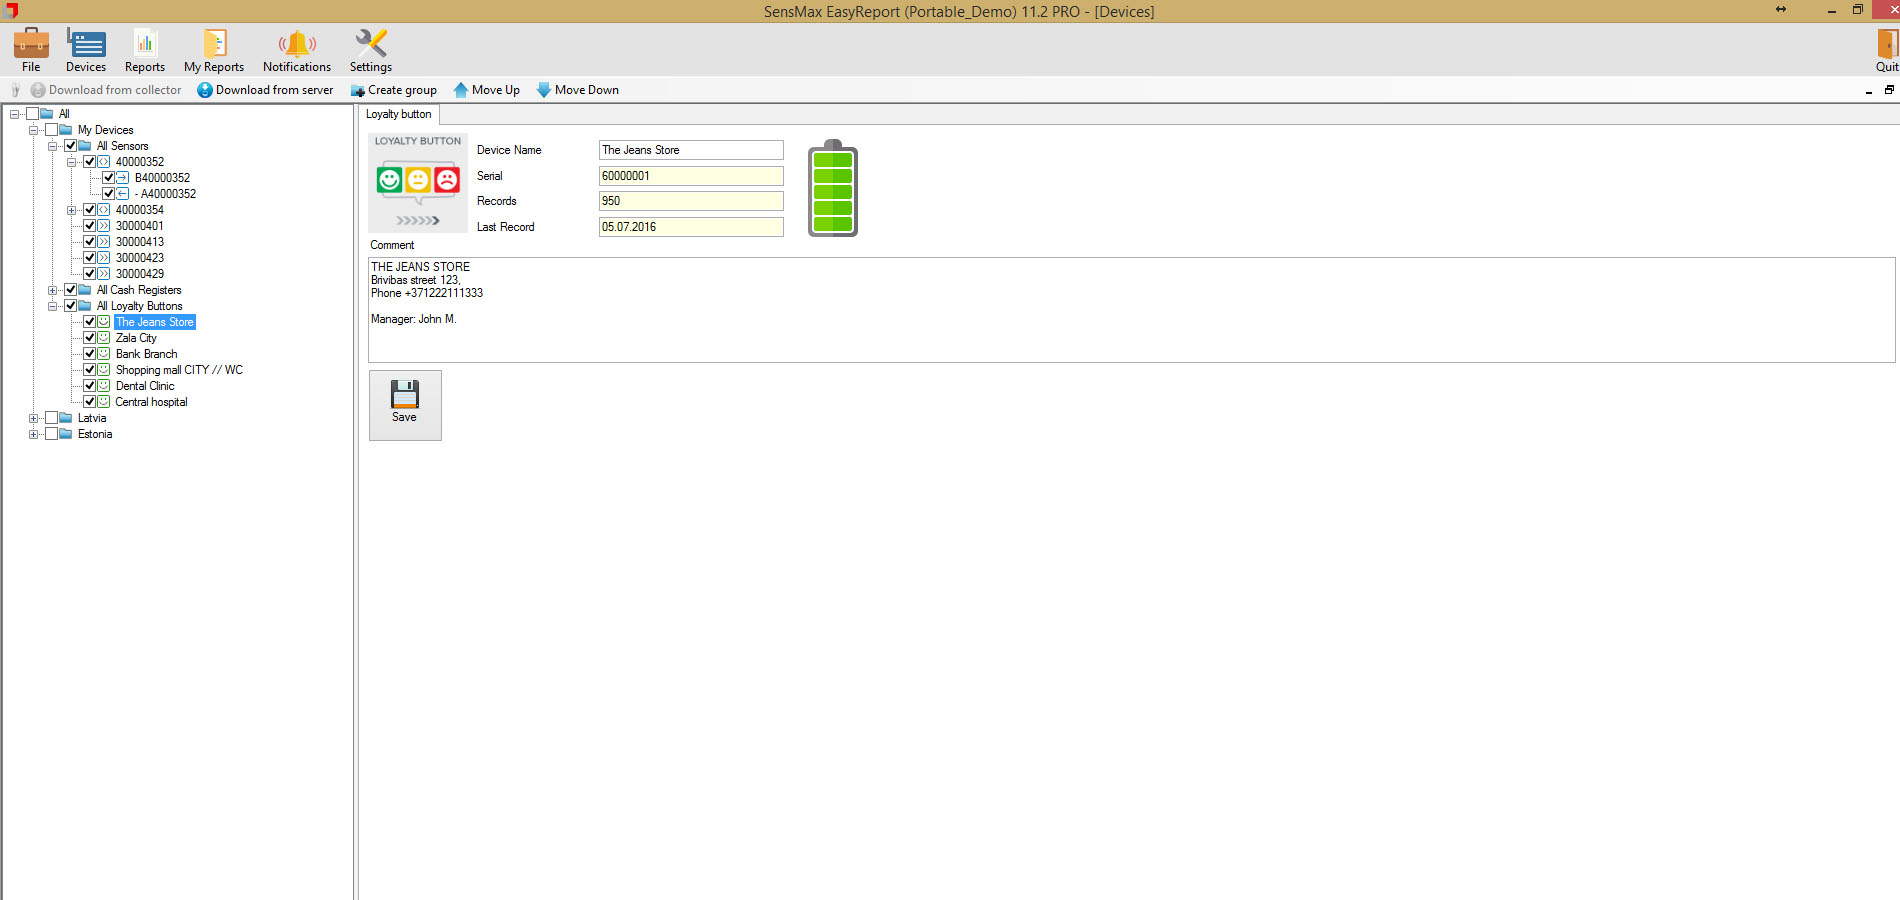Select the Loyalty button tab
The image size is (1900, 900).
398,114
